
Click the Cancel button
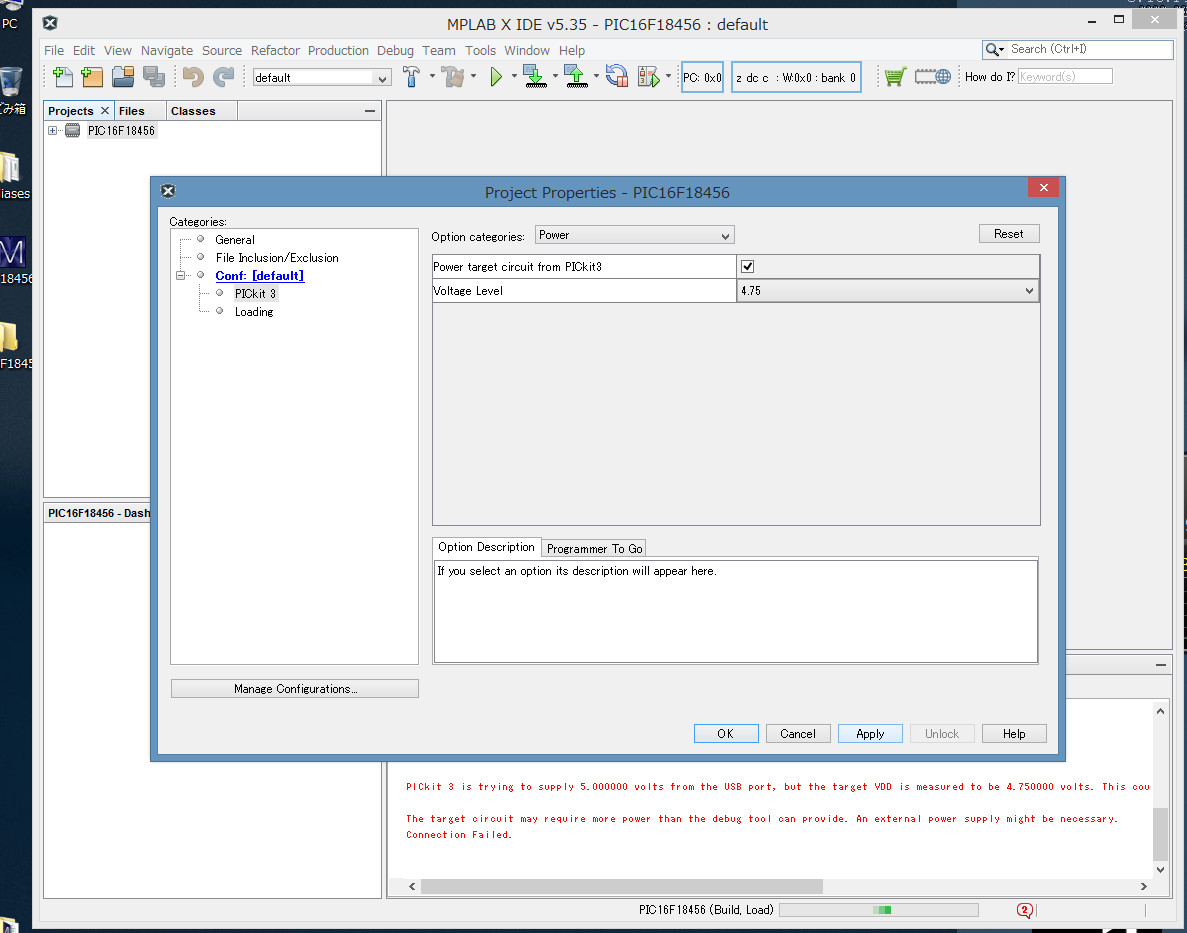[798, 734]
